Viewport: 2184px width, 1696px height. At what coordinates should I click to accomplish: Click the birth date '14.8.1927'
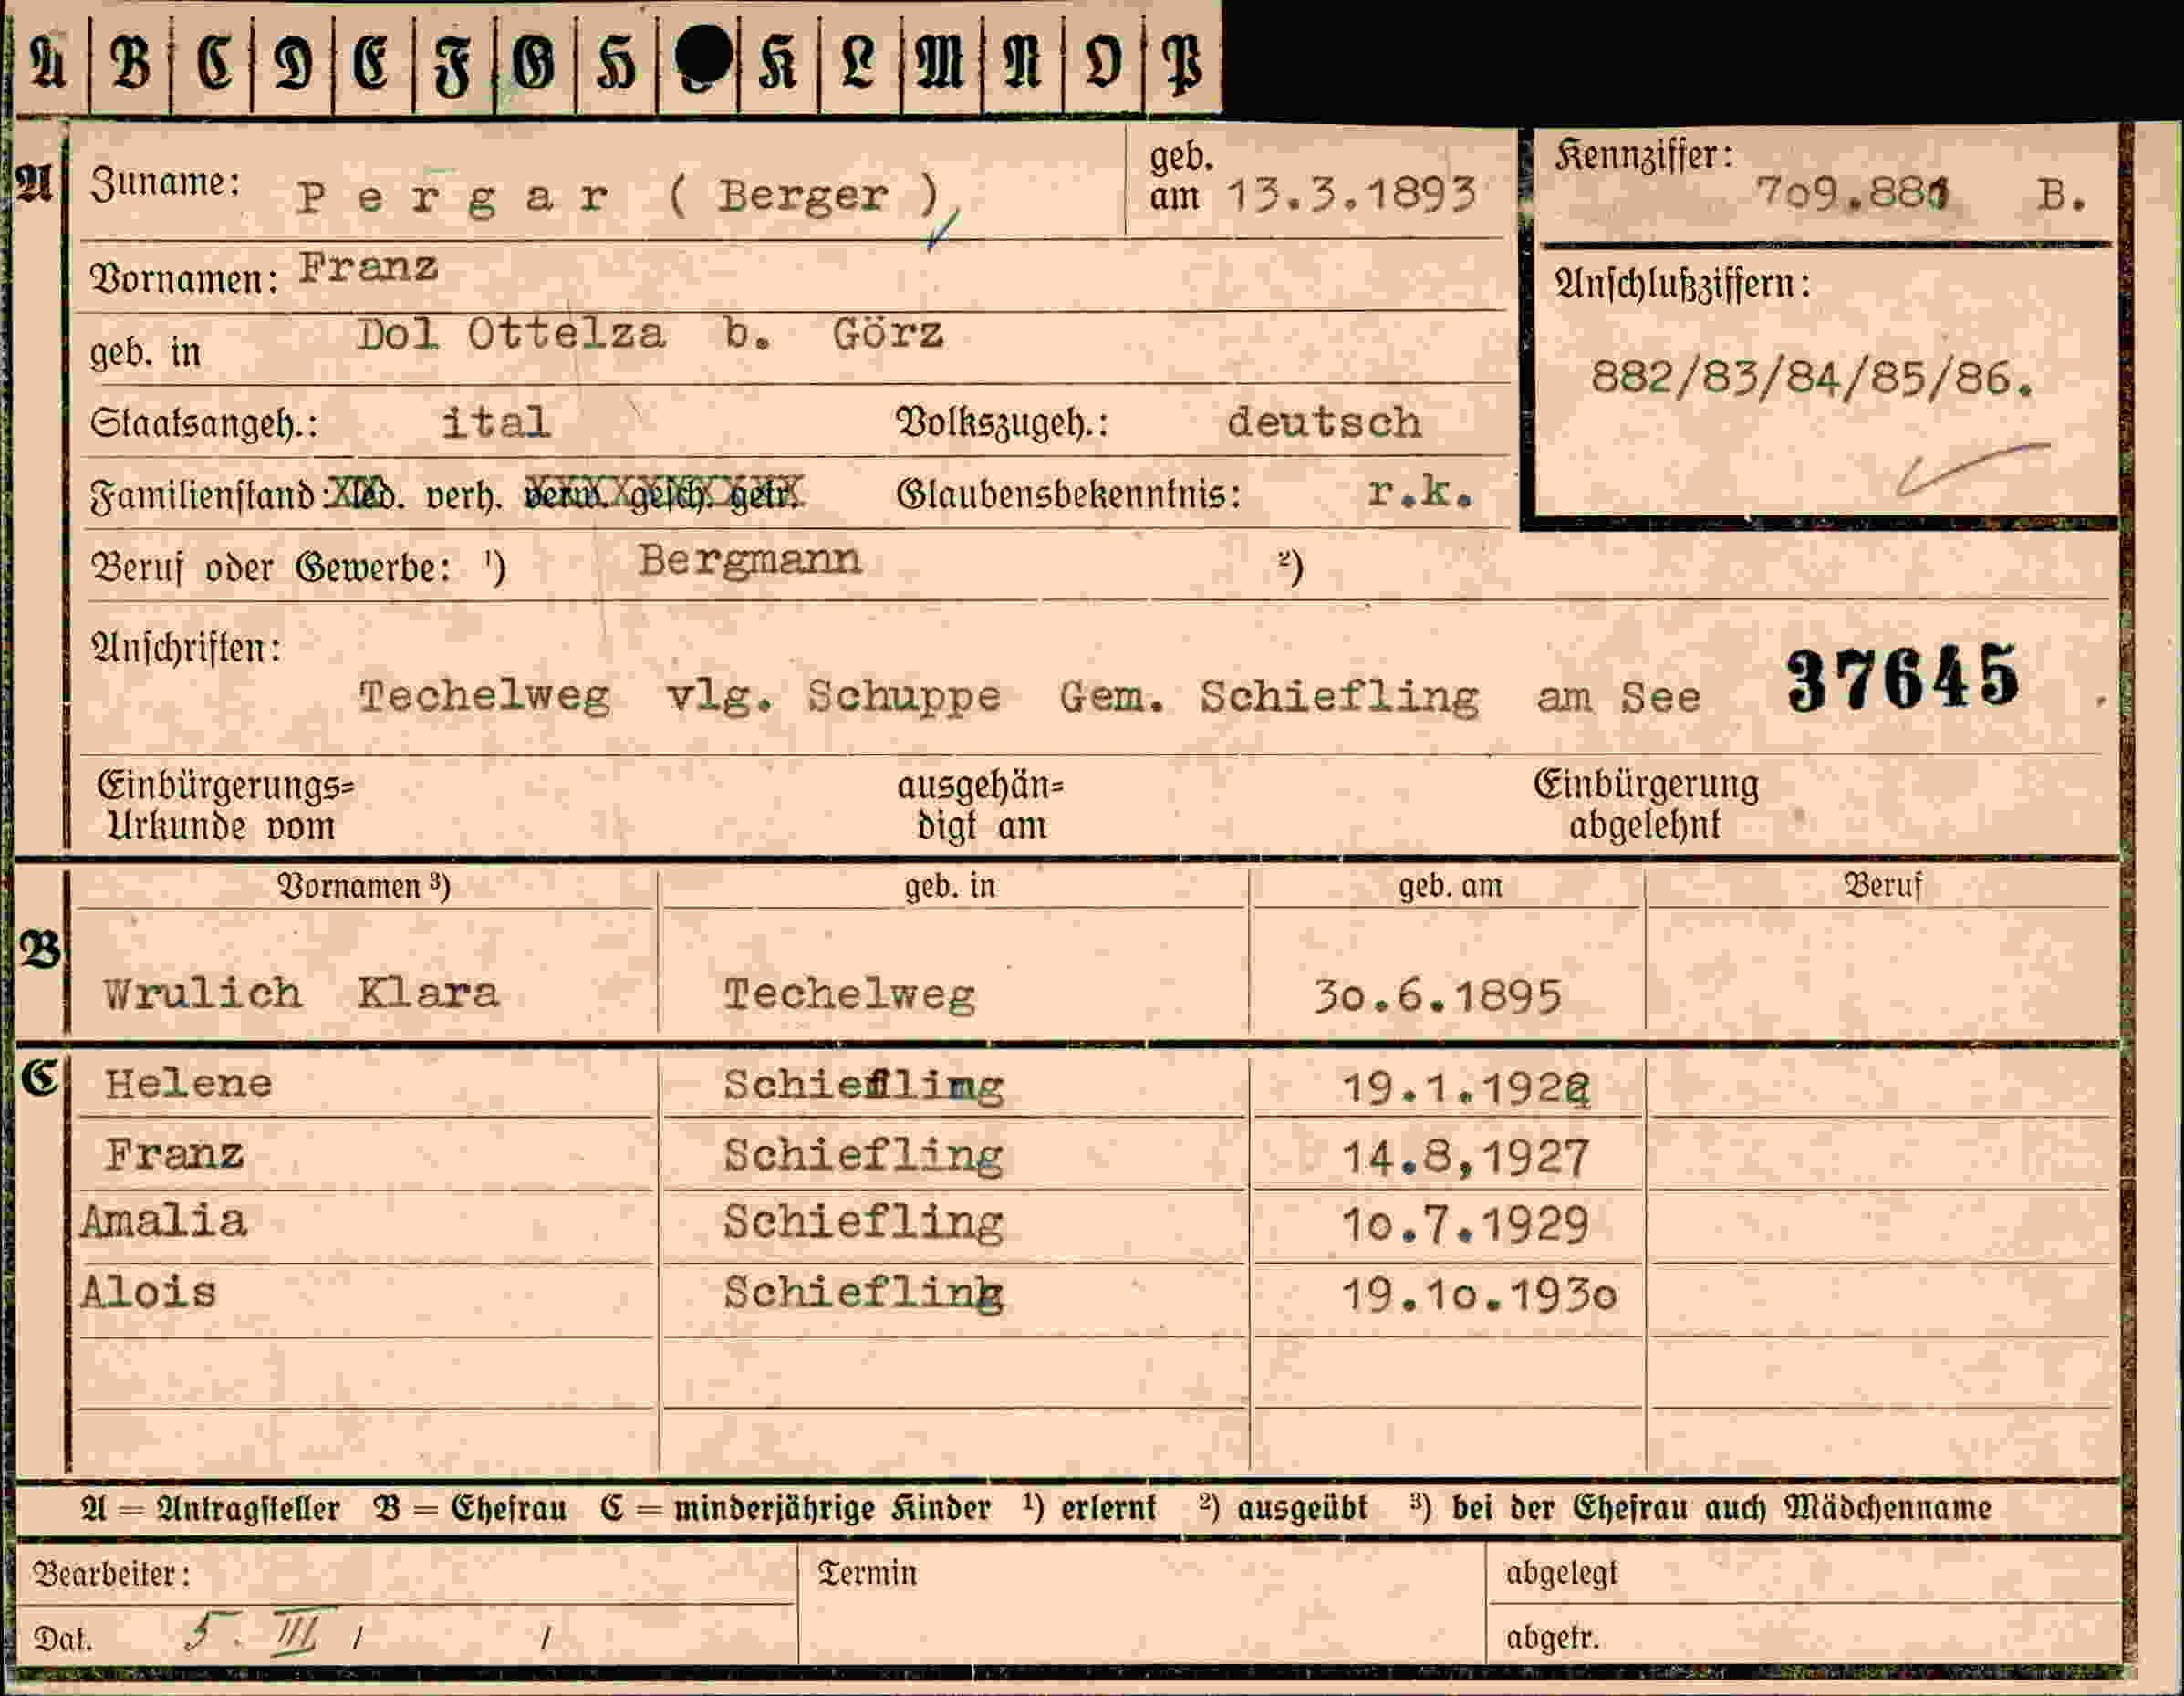click(1465, 1158)
